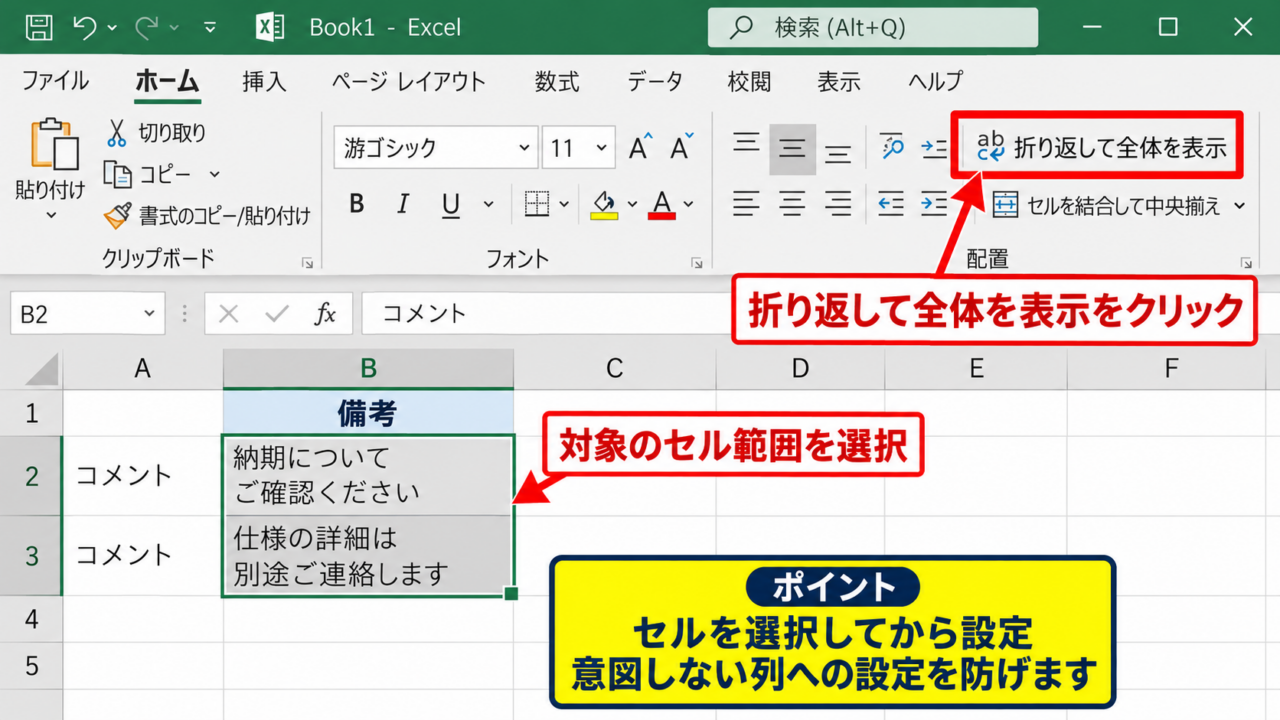
Task: Expand the Customize Quick Access Toolbar arrow
Action: tap(210, 28)
